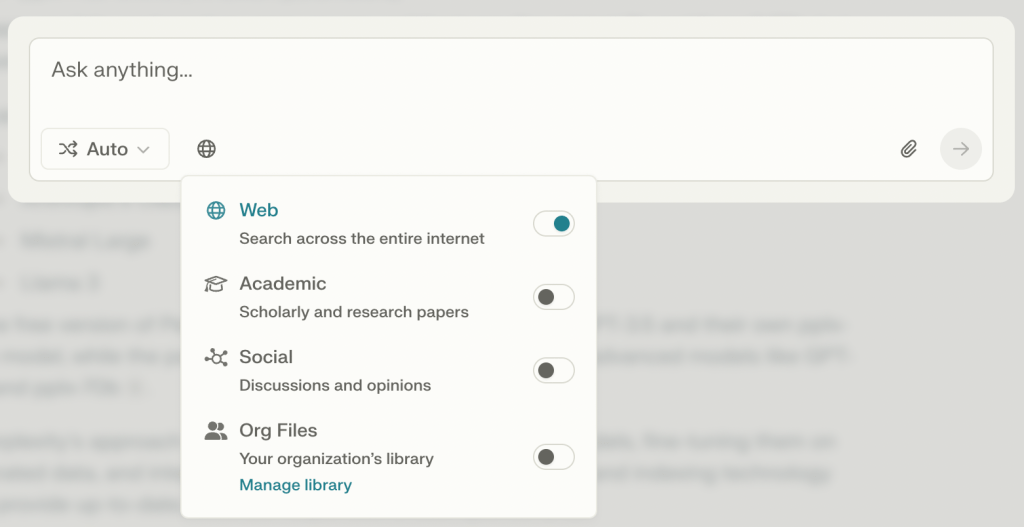Open the Manage library link

(x=295, y=485)
